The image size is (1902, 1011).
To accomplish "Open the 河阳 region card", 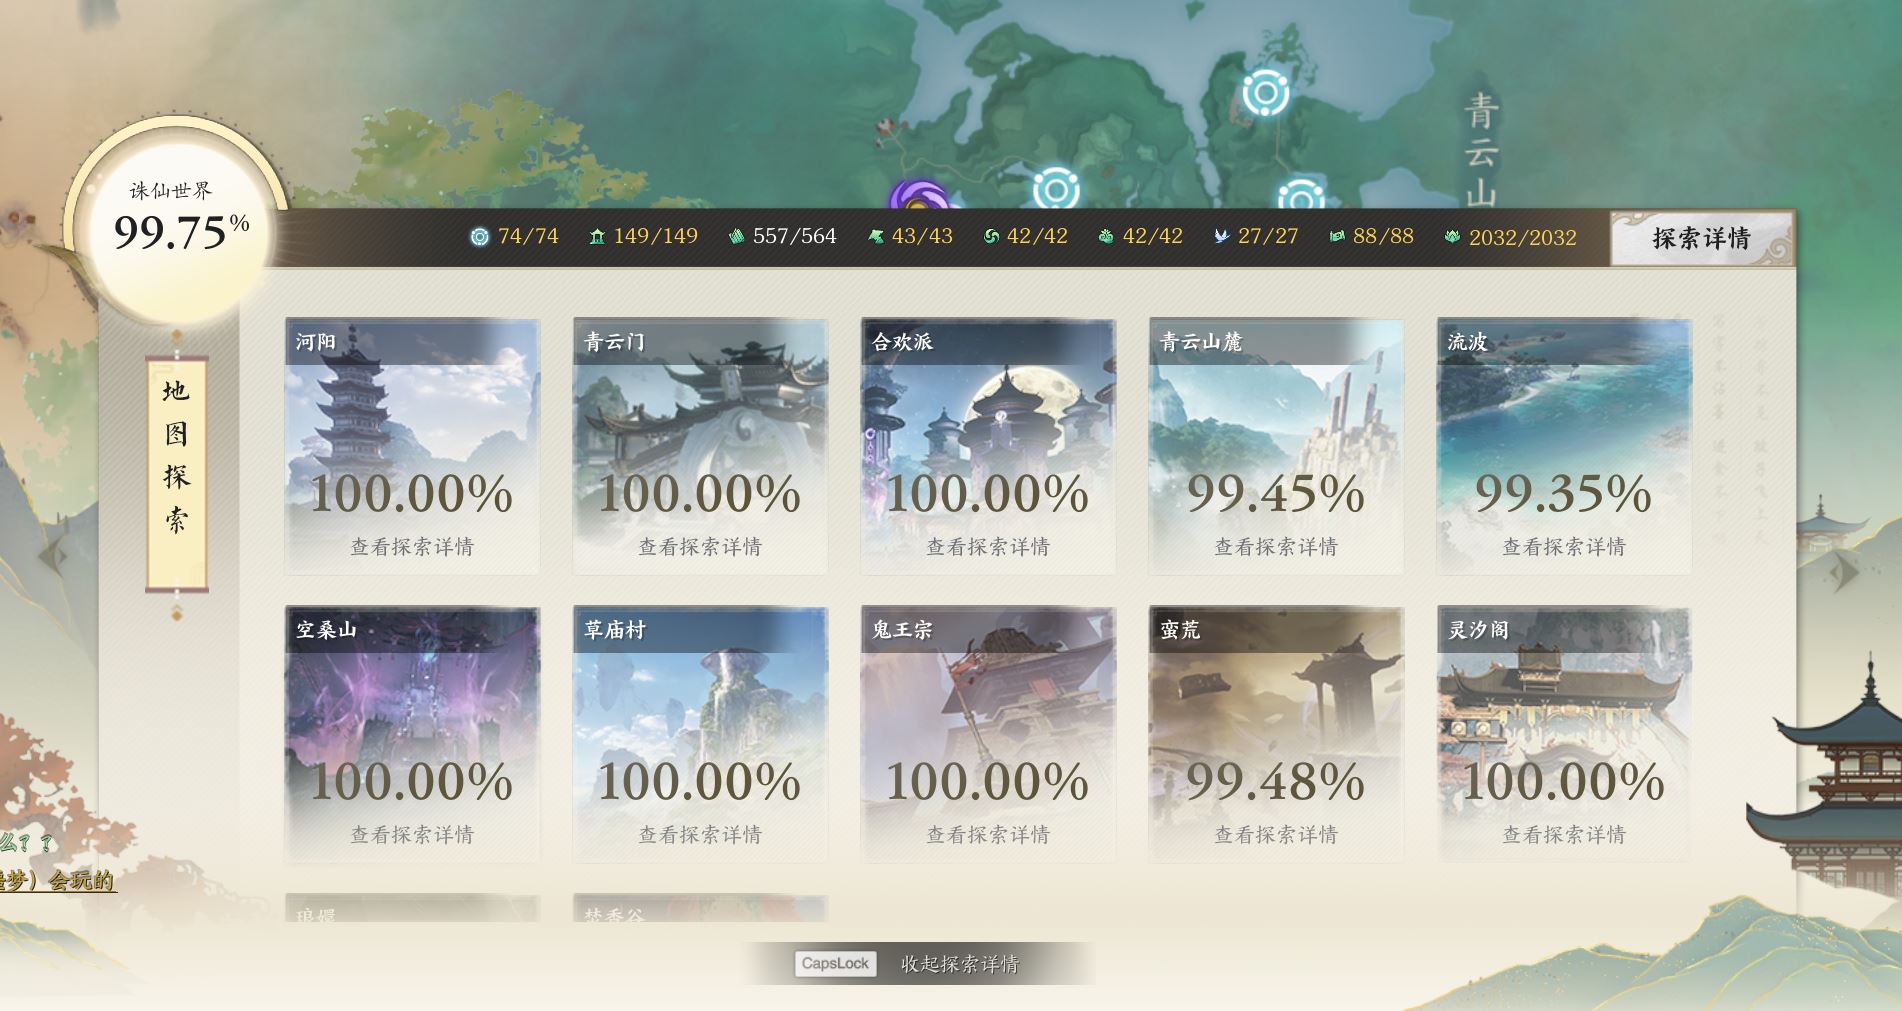I will [412, 446].
